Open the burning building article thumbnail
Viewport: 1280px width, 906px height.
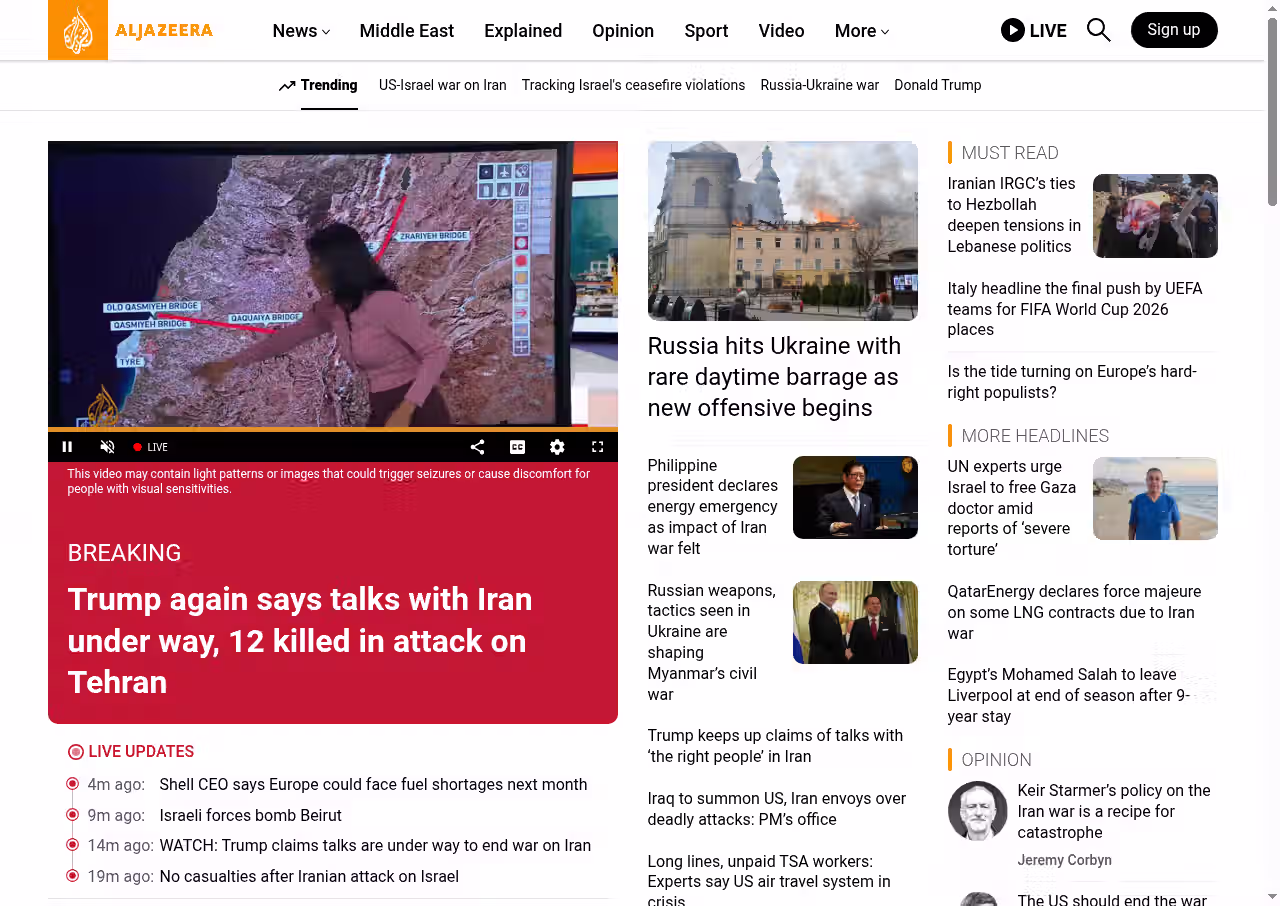pyautogui.click(x=782, y=231)
